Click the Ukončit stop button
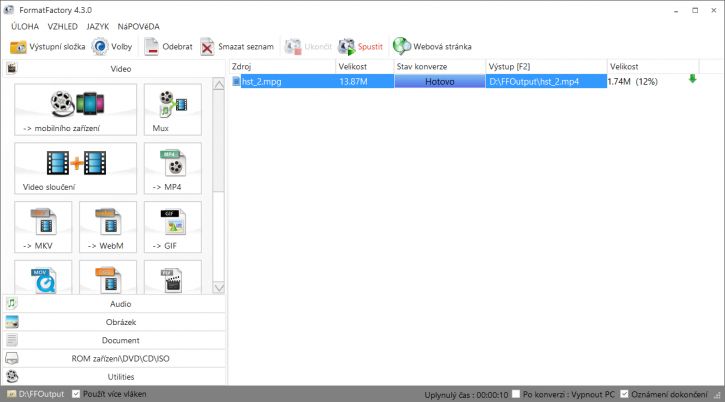 (308, 47)
